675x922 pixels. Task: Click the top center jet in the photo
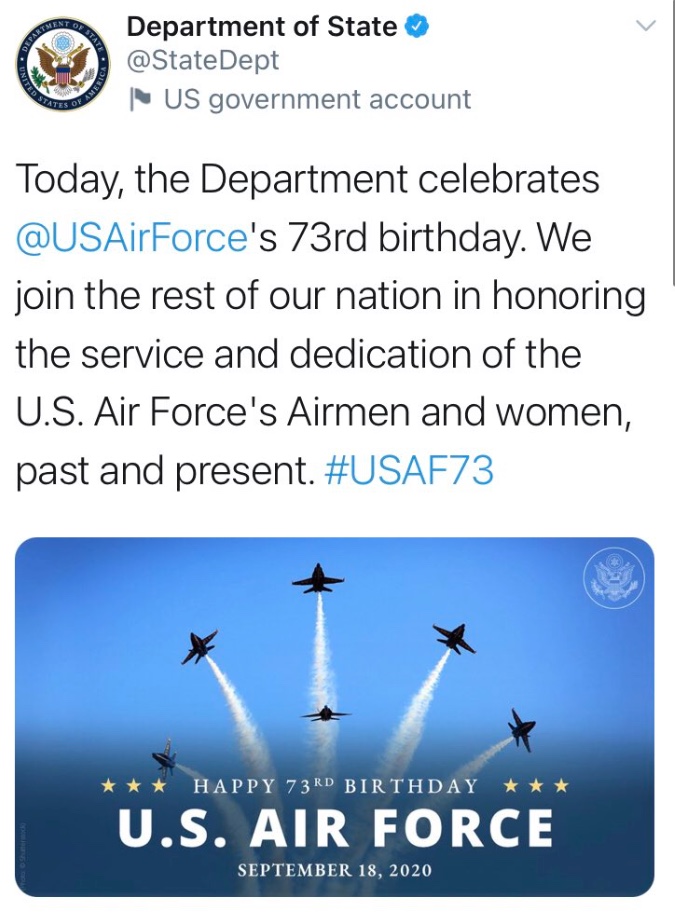pos(318,579)
